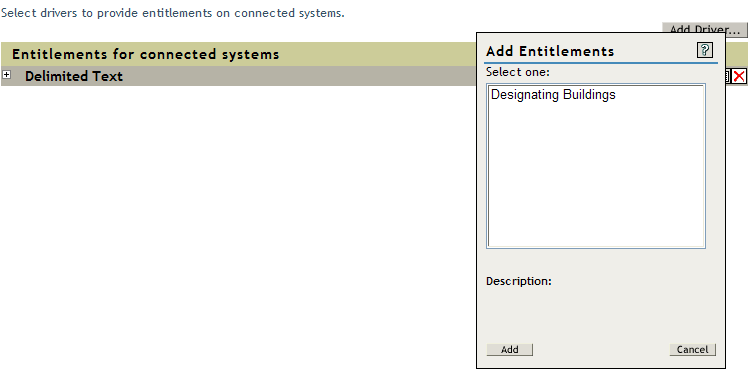The image size is (748, 370).
Task: Click the blank area under Description
Action: point(600,312)
